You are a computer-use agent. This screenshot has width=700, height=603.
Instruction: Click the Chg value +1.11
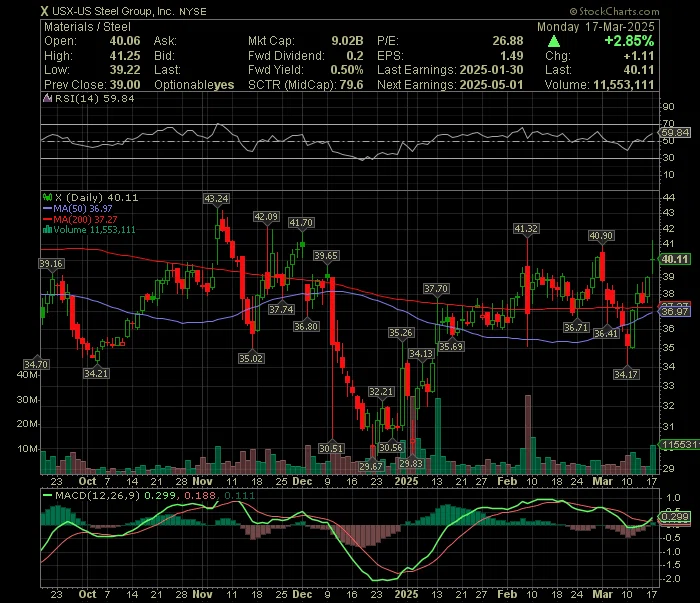coord(639,56)
